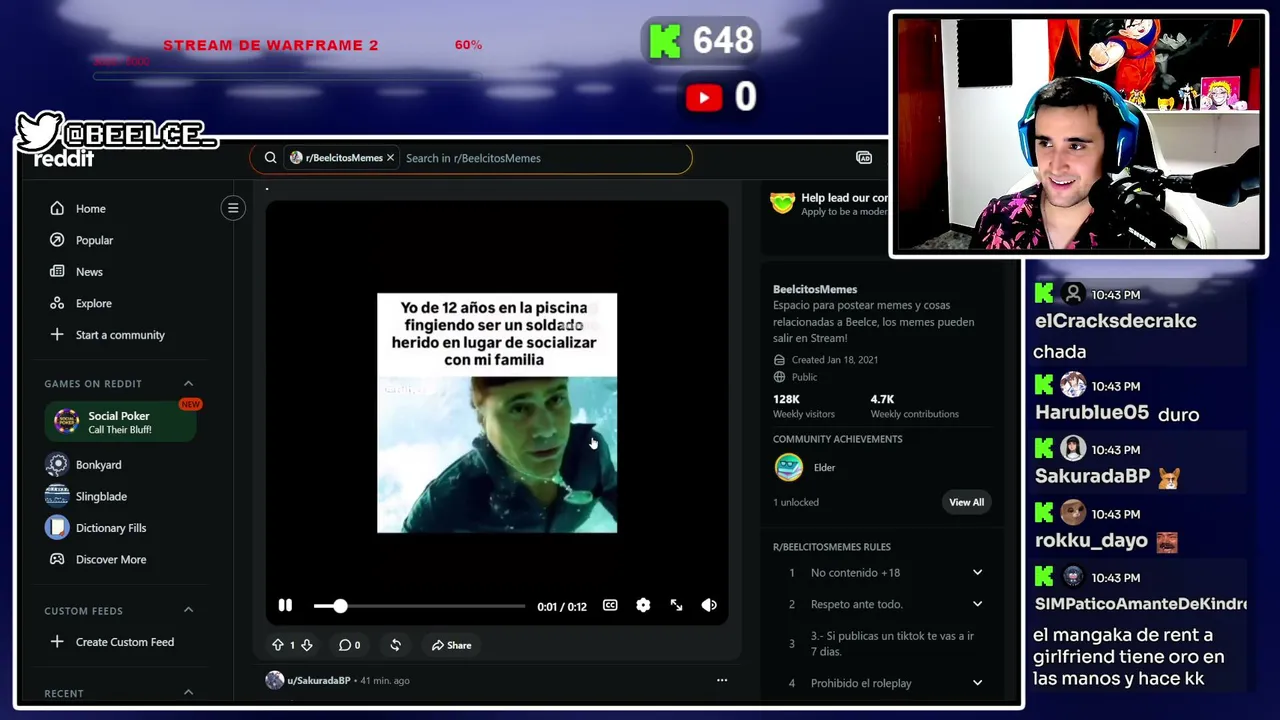
Task: Click the Advertise icon in the Reddit header
Action: [x=864, y=158]
